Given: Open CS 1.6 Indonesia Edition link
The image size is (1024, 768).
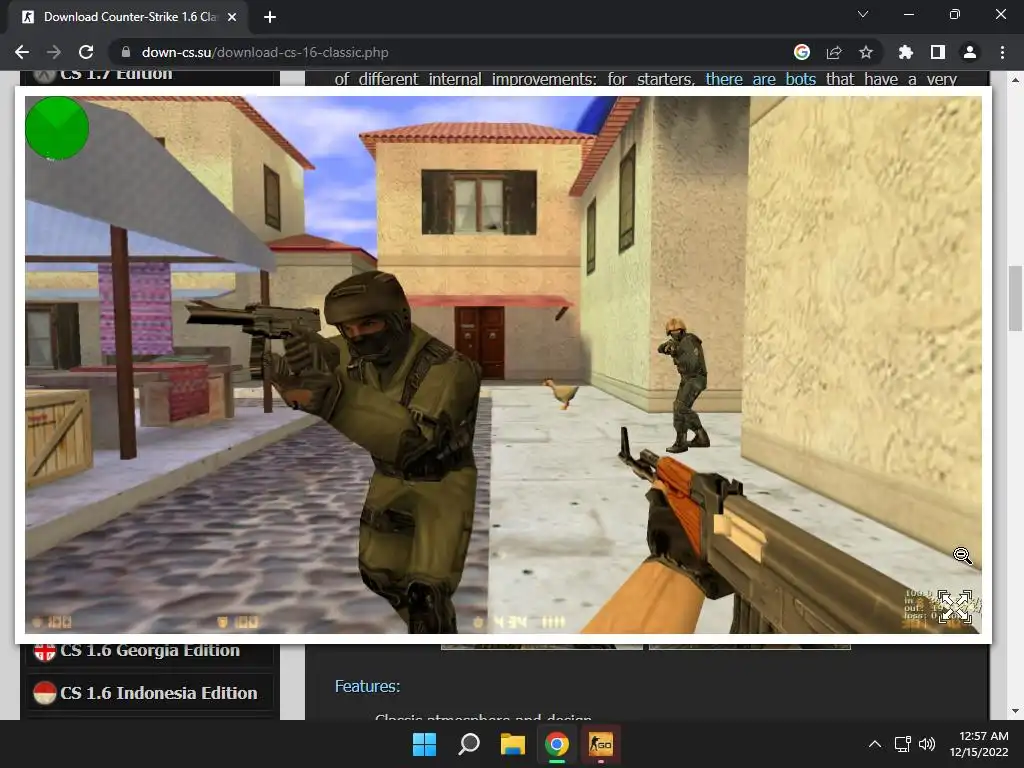Looking at the screenshot, I should click(x=159, y=693).
